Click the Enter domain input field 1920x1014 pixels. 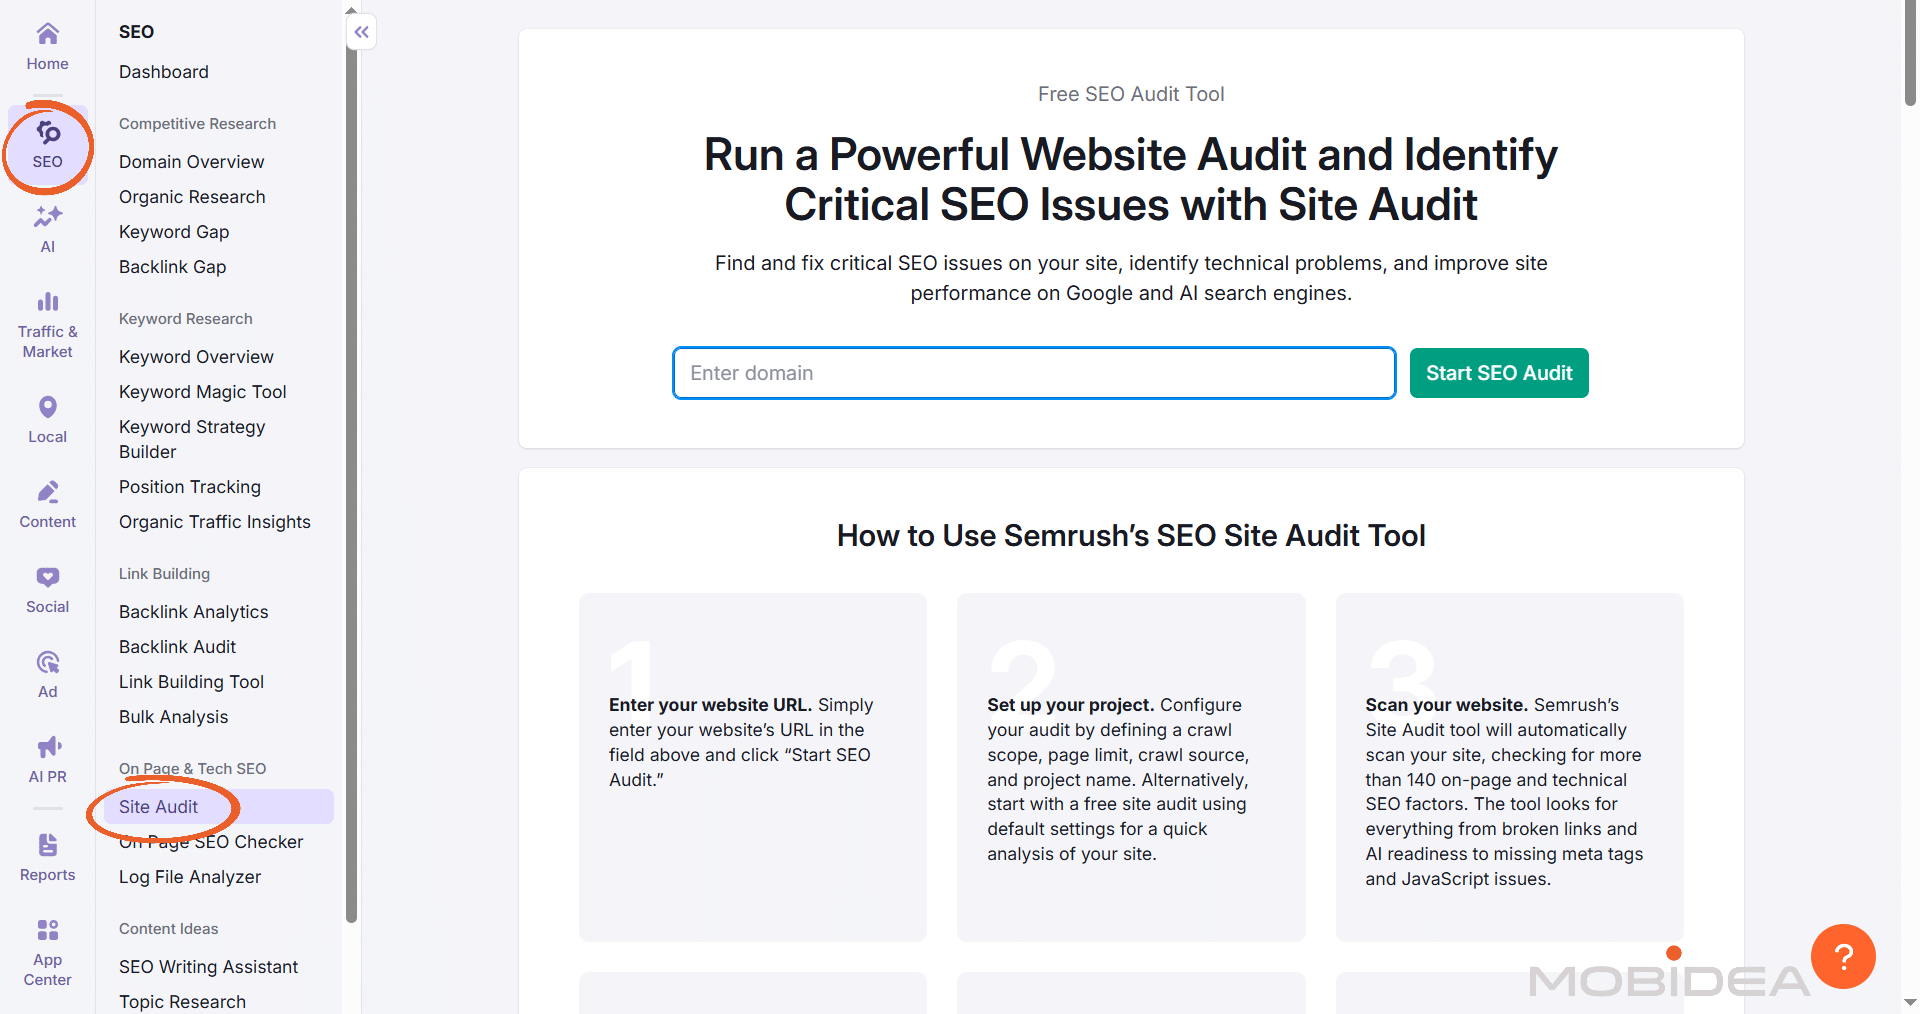tap(1034, 372)
